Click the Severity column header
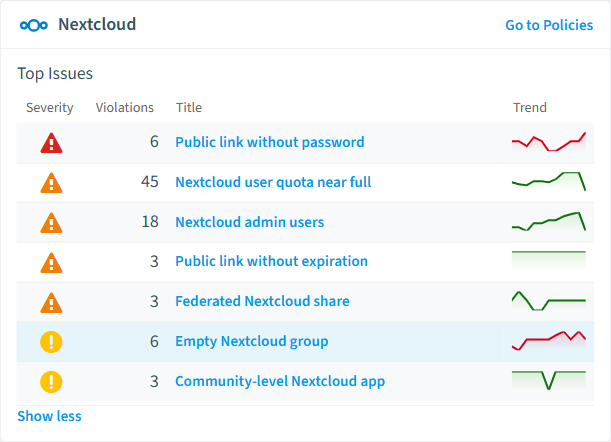This screenshot has width=611, height=442. click(49, 108)
